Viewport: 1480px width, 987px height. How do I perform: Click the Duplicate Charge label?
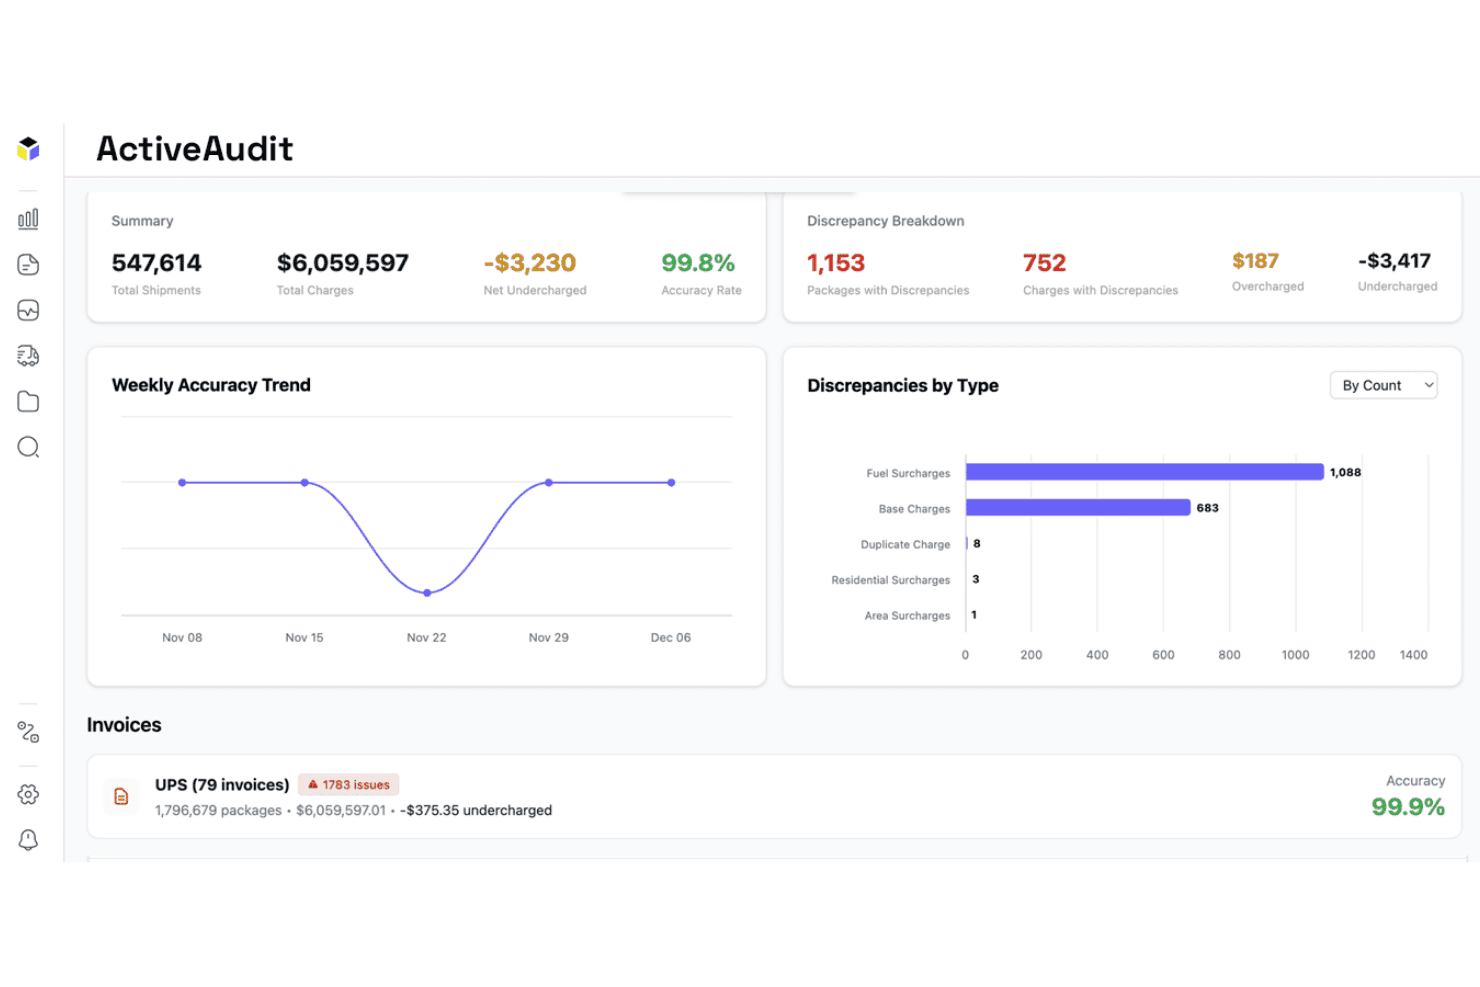[x=905, y=545]
